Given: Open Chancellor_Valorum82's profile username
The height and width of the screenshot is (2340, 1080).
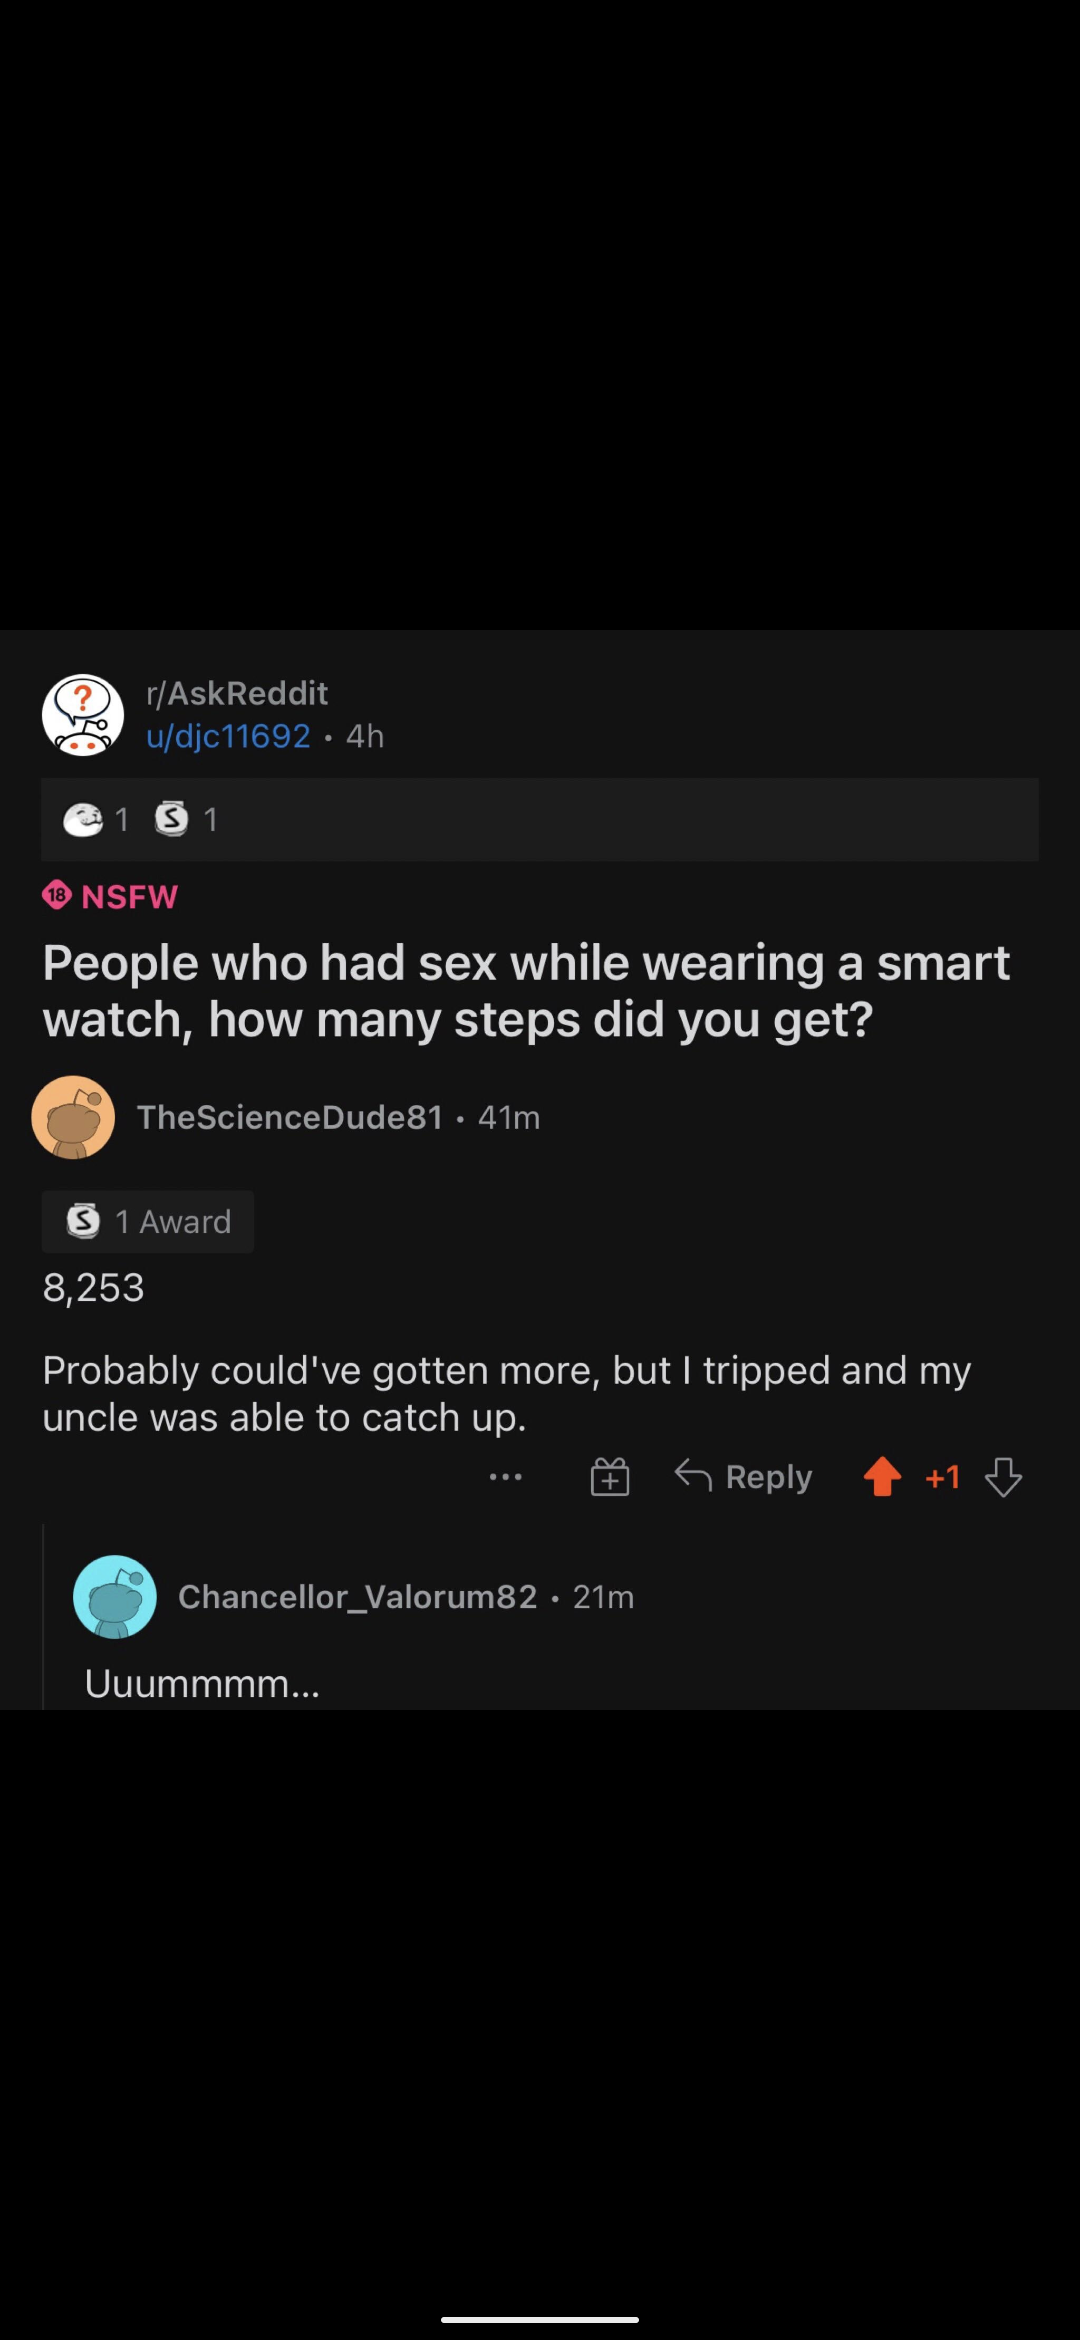Looking at the screenshot, I should tap(357, 1597).
